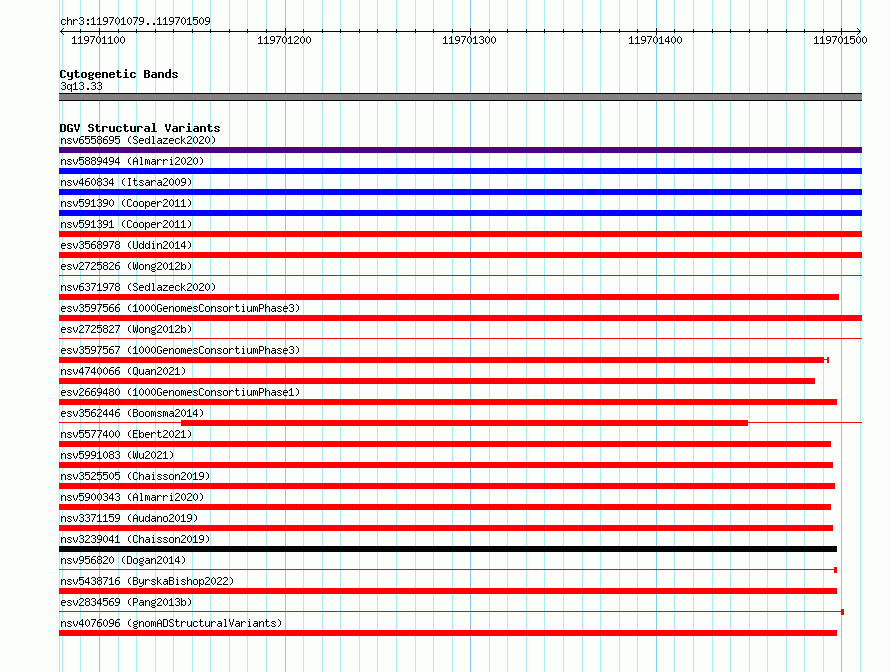Viewport: 890px width, 672px height.
Task: Click ruler position 119701100
Action: [x=98, y=40]
